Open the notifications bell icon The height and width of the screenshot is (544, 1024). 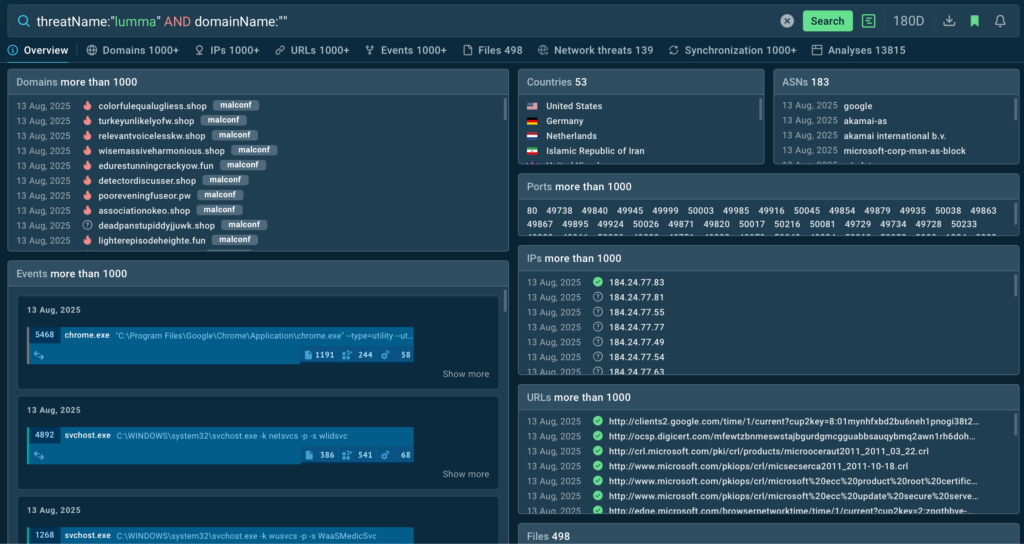click(1000, 21)
